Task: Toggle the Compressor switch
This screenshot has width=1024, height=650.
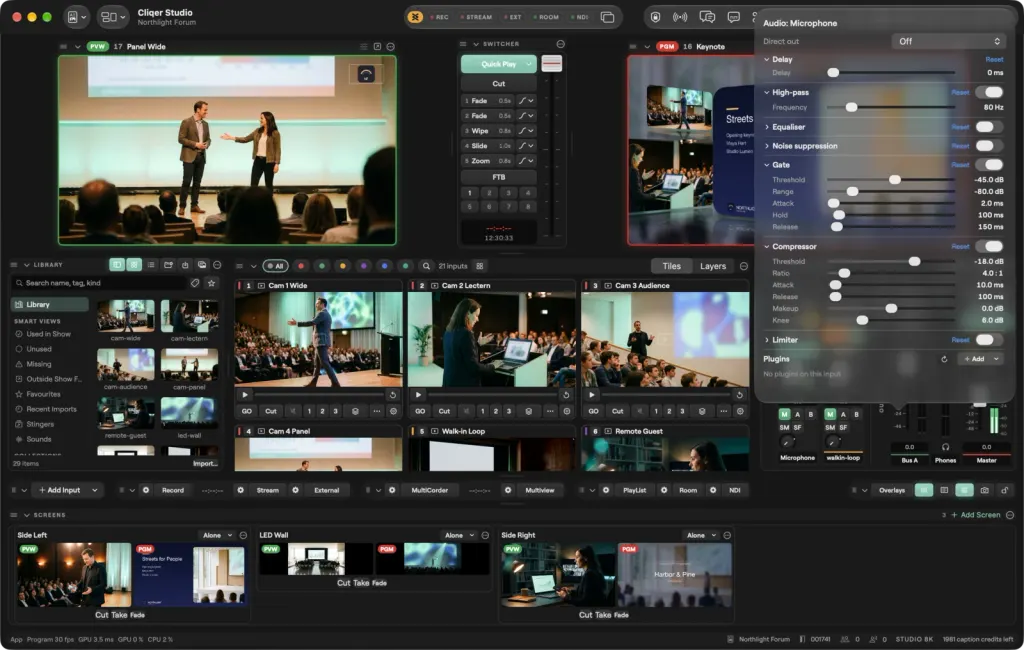Action: [x=989, y=246]
